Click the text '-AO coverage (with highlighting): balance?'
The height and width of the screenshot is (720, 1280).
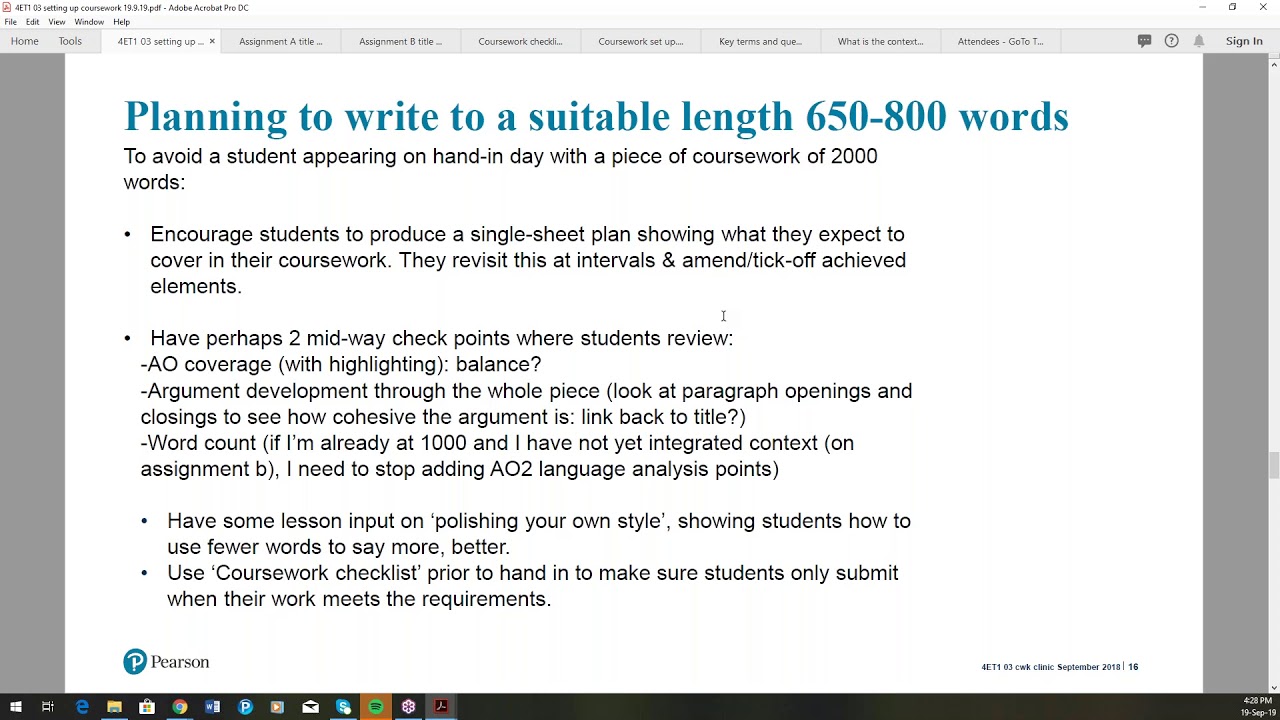click(x=341, y=365)
